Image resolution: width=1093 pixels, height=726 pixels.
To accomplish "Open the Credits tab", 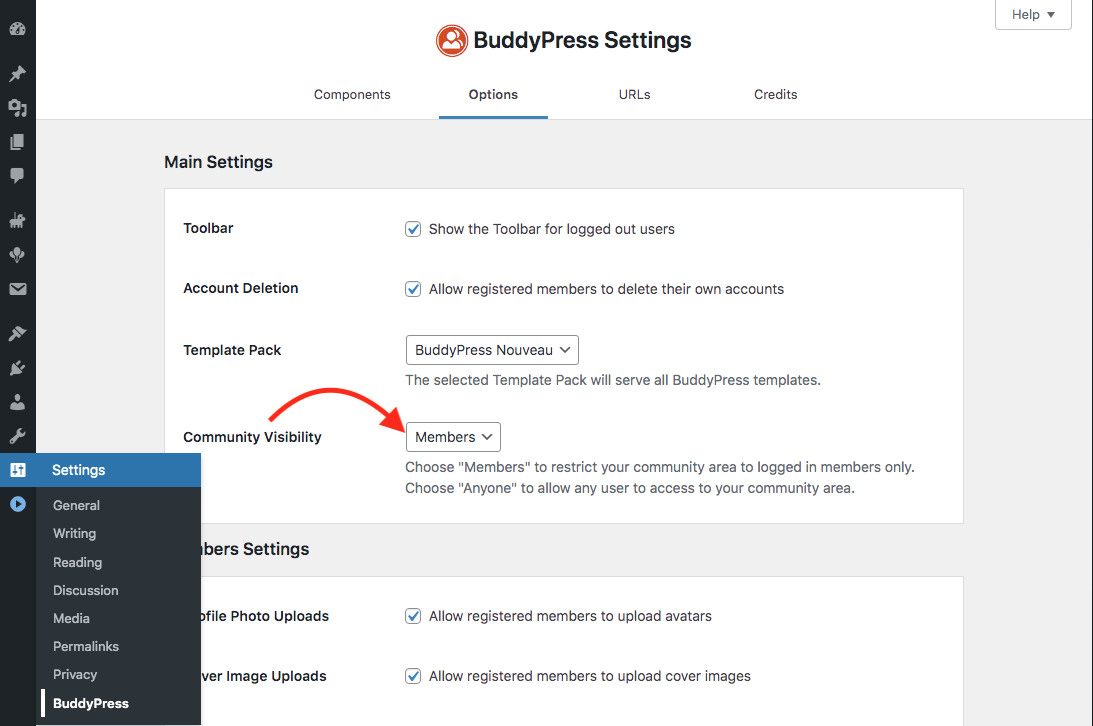I will click(775, 95).
